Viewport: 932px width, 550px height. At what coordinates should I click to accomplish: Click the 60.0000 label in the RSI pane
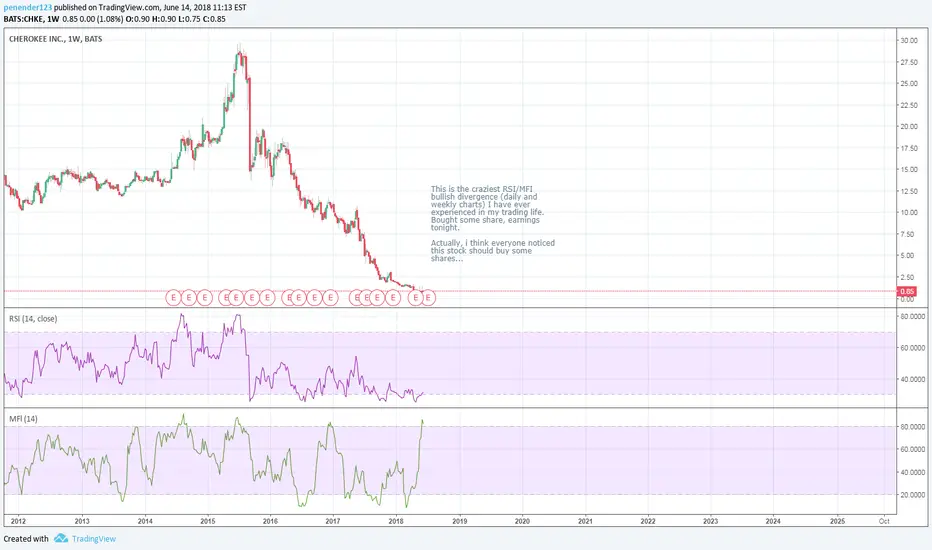[912, 348]
